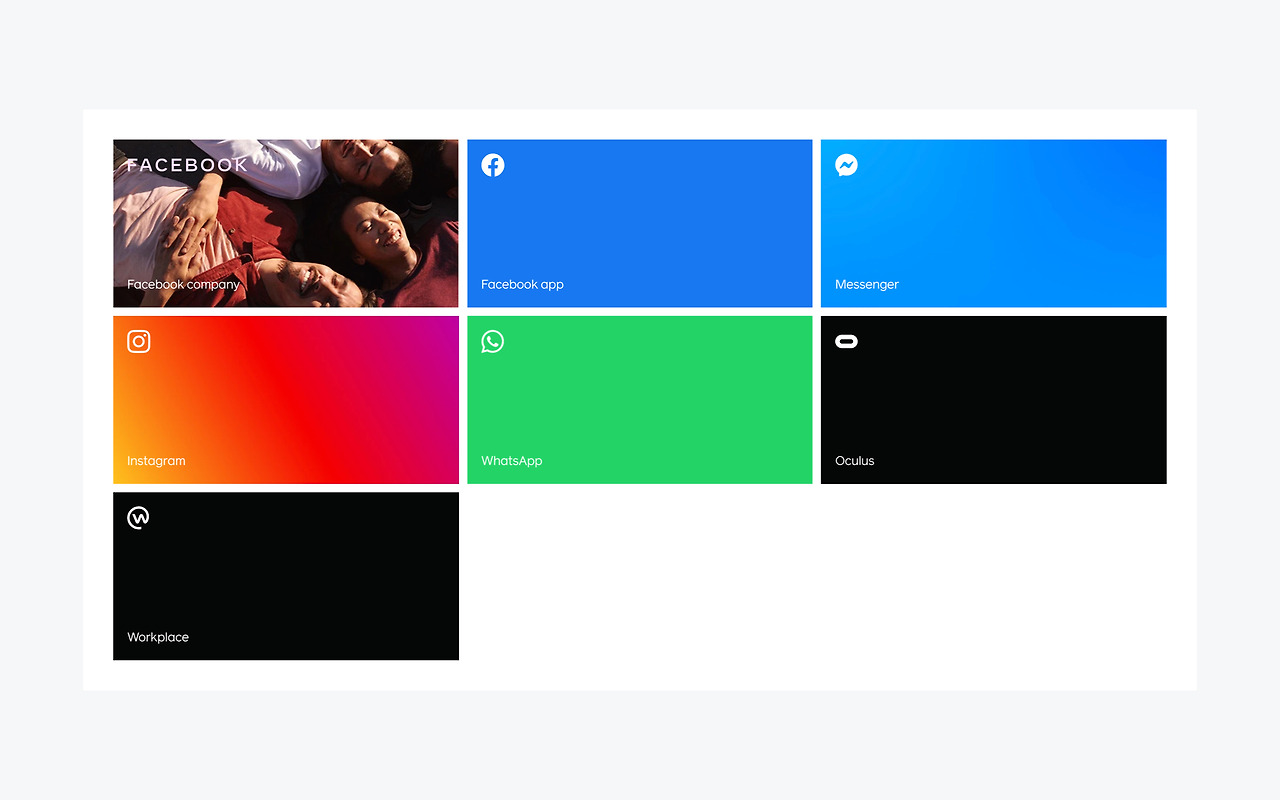The height and width of the screenshot is (800, 1280).
Task: Visit the WhatsApp label link
Action: (x=512, y=461)
